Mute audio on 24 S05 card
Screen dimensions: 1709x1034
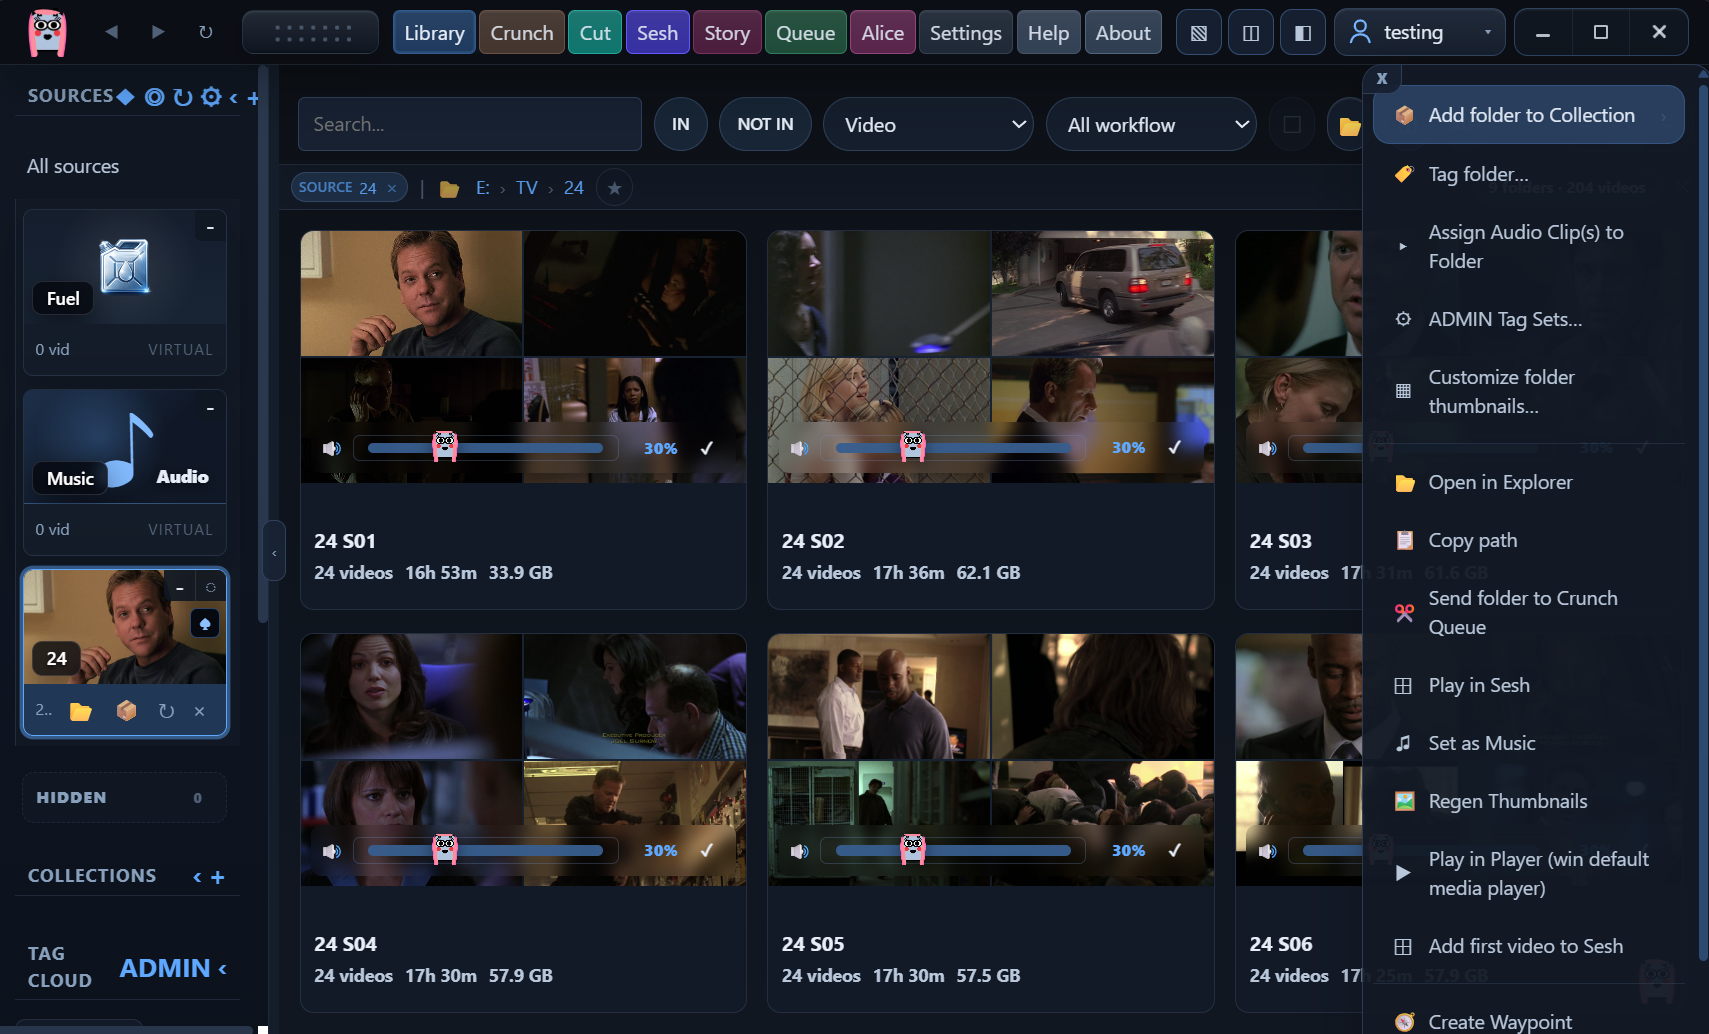point(799,851)
